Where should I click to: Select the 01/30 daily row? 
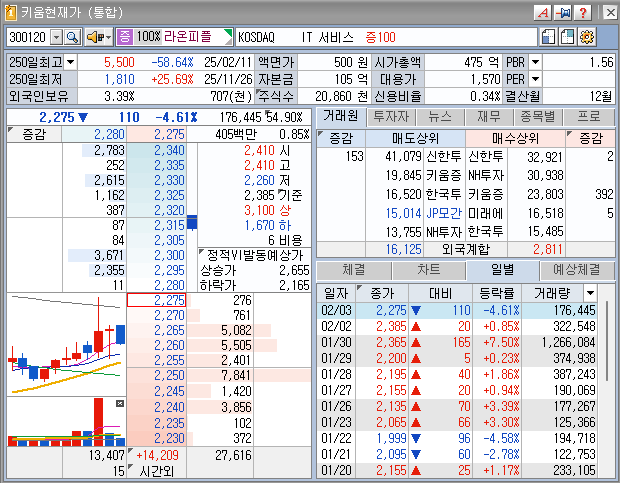click(458, 342)
